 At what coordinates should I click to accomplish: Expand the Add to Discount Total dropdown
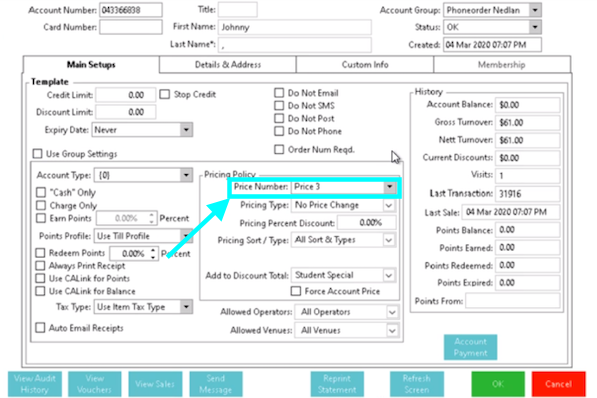[389, 275]
